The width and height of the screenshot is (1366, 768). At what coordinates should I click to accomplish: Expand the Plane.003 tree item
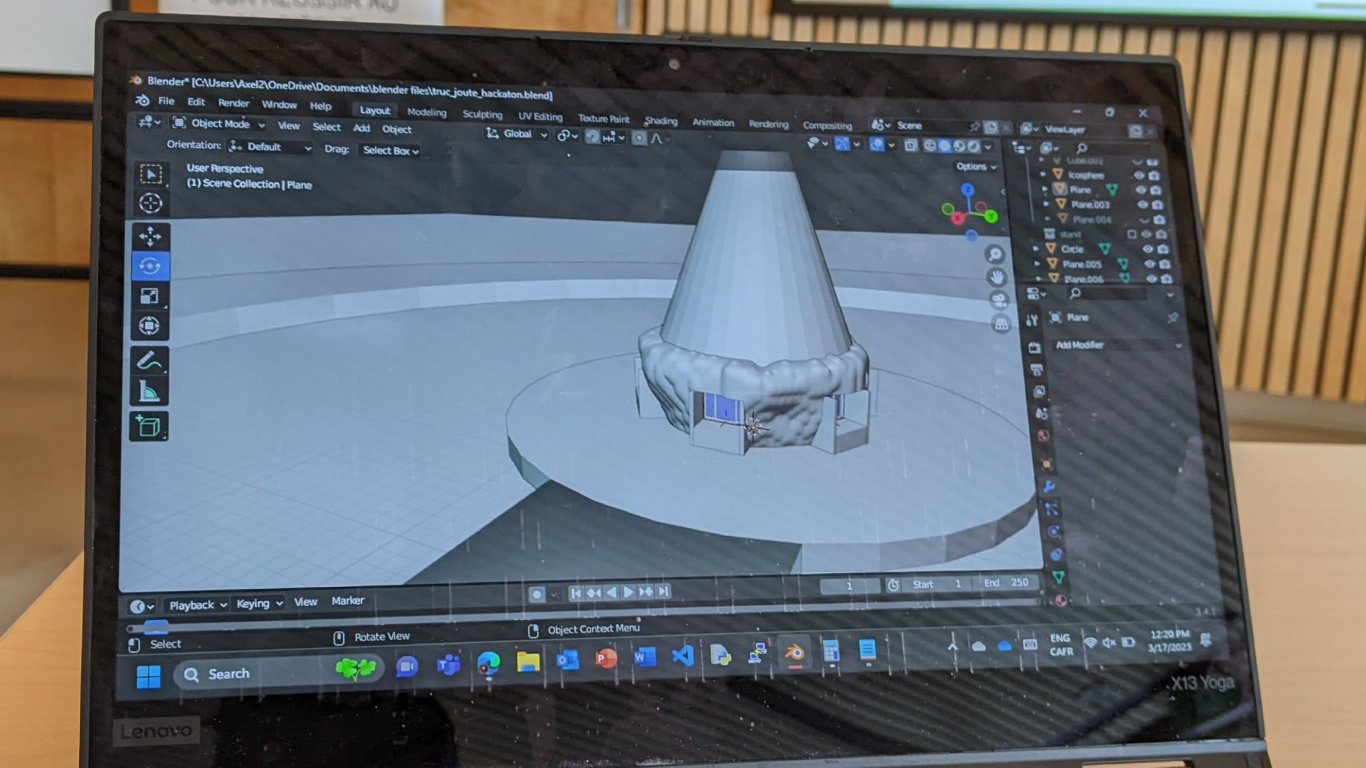(x=1046, y=204)
